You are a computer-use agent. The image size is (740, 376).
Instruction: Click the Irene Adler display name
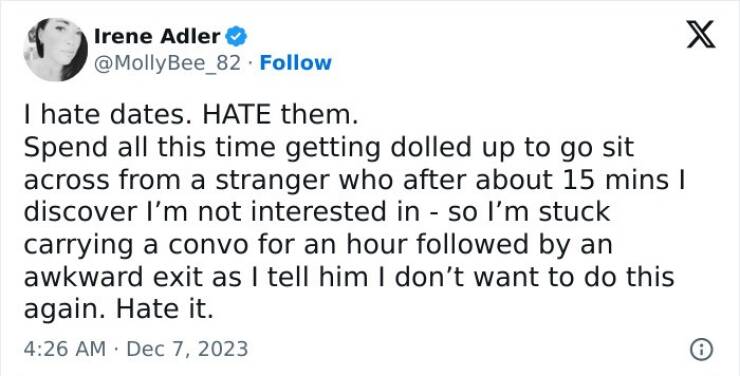click(157, 36)
